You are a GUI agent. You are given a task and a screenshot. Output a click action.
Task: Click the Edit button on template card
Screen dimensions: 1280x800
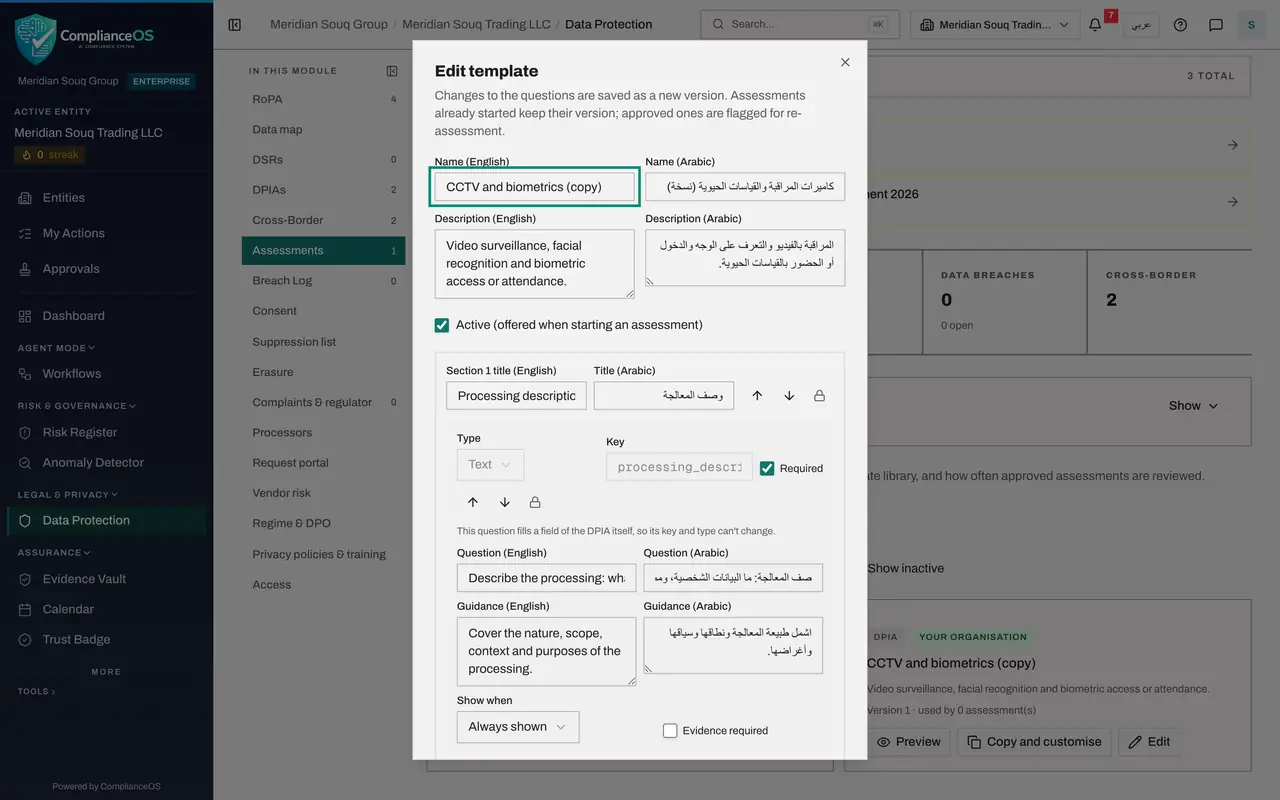1149,742
